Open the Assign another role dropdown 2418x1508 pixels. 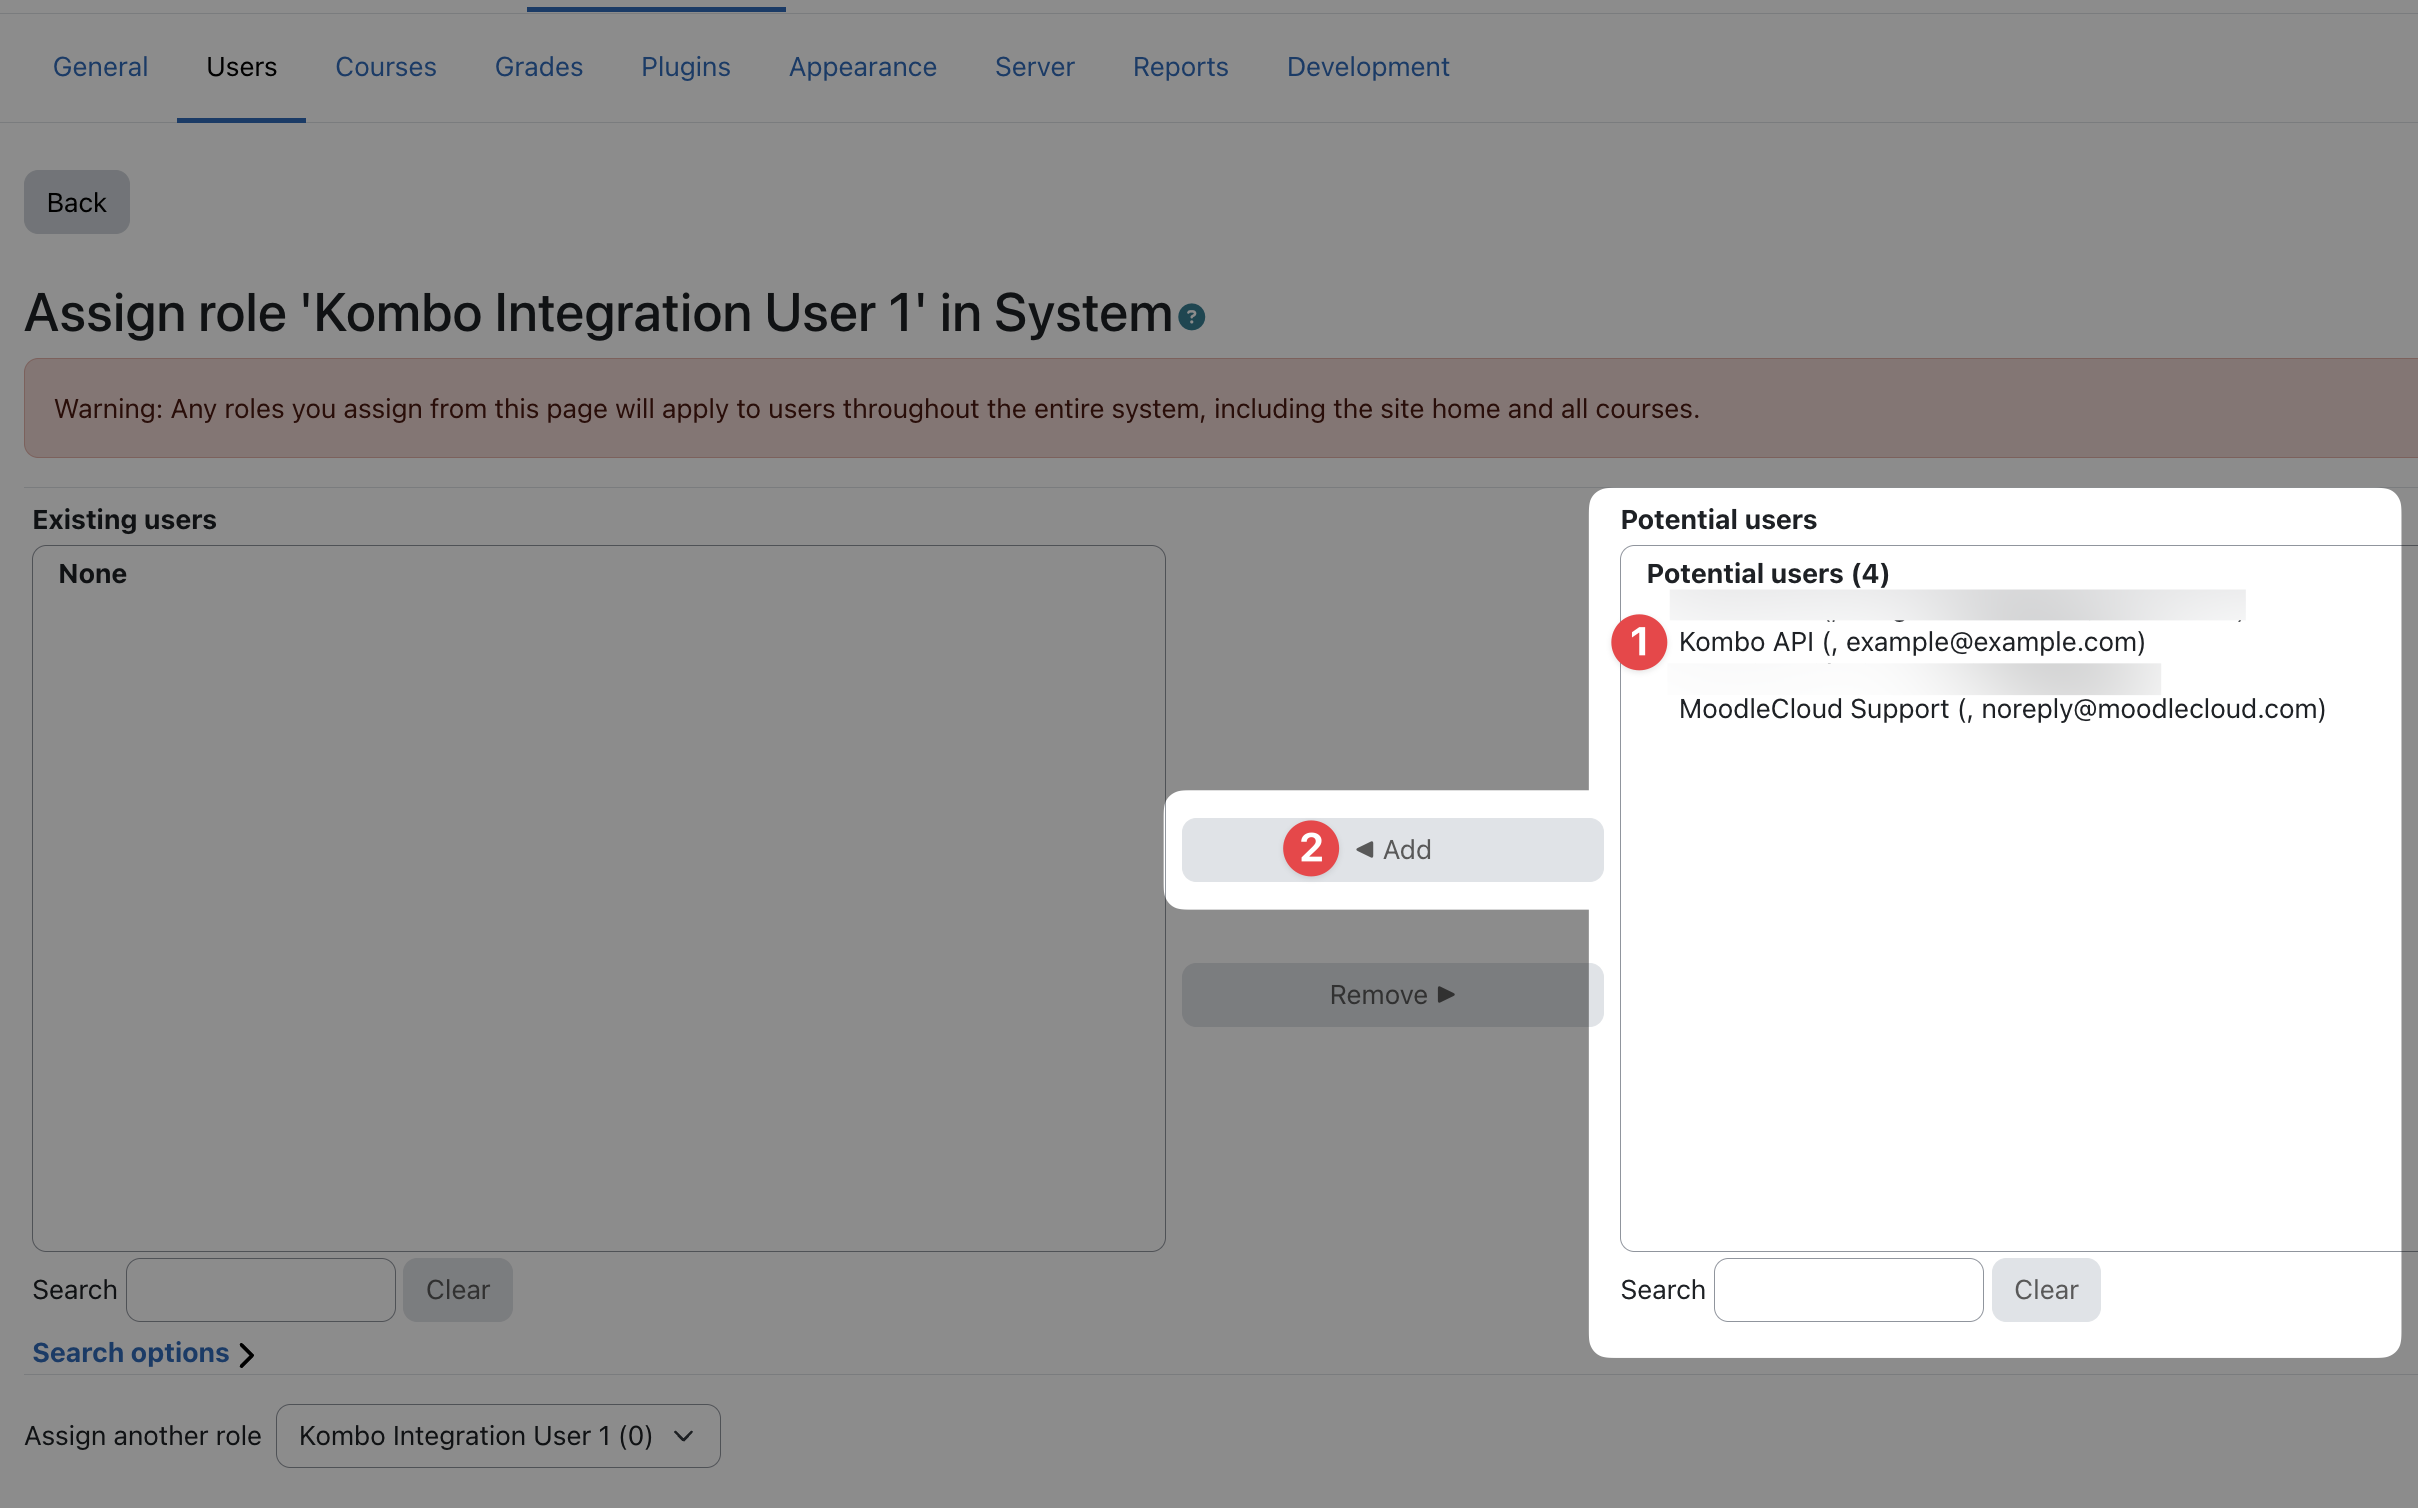pyautogui.click(x=497, y=1435)
